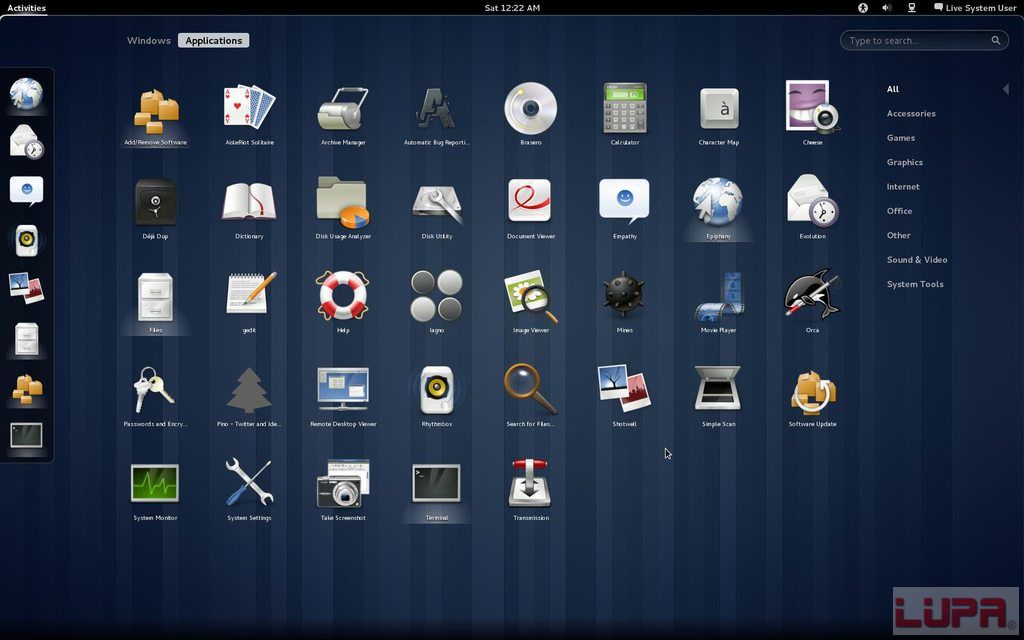1024x640 pixels.
Task: Open Rhythmbox from the dash
Action: click(26, 241)
